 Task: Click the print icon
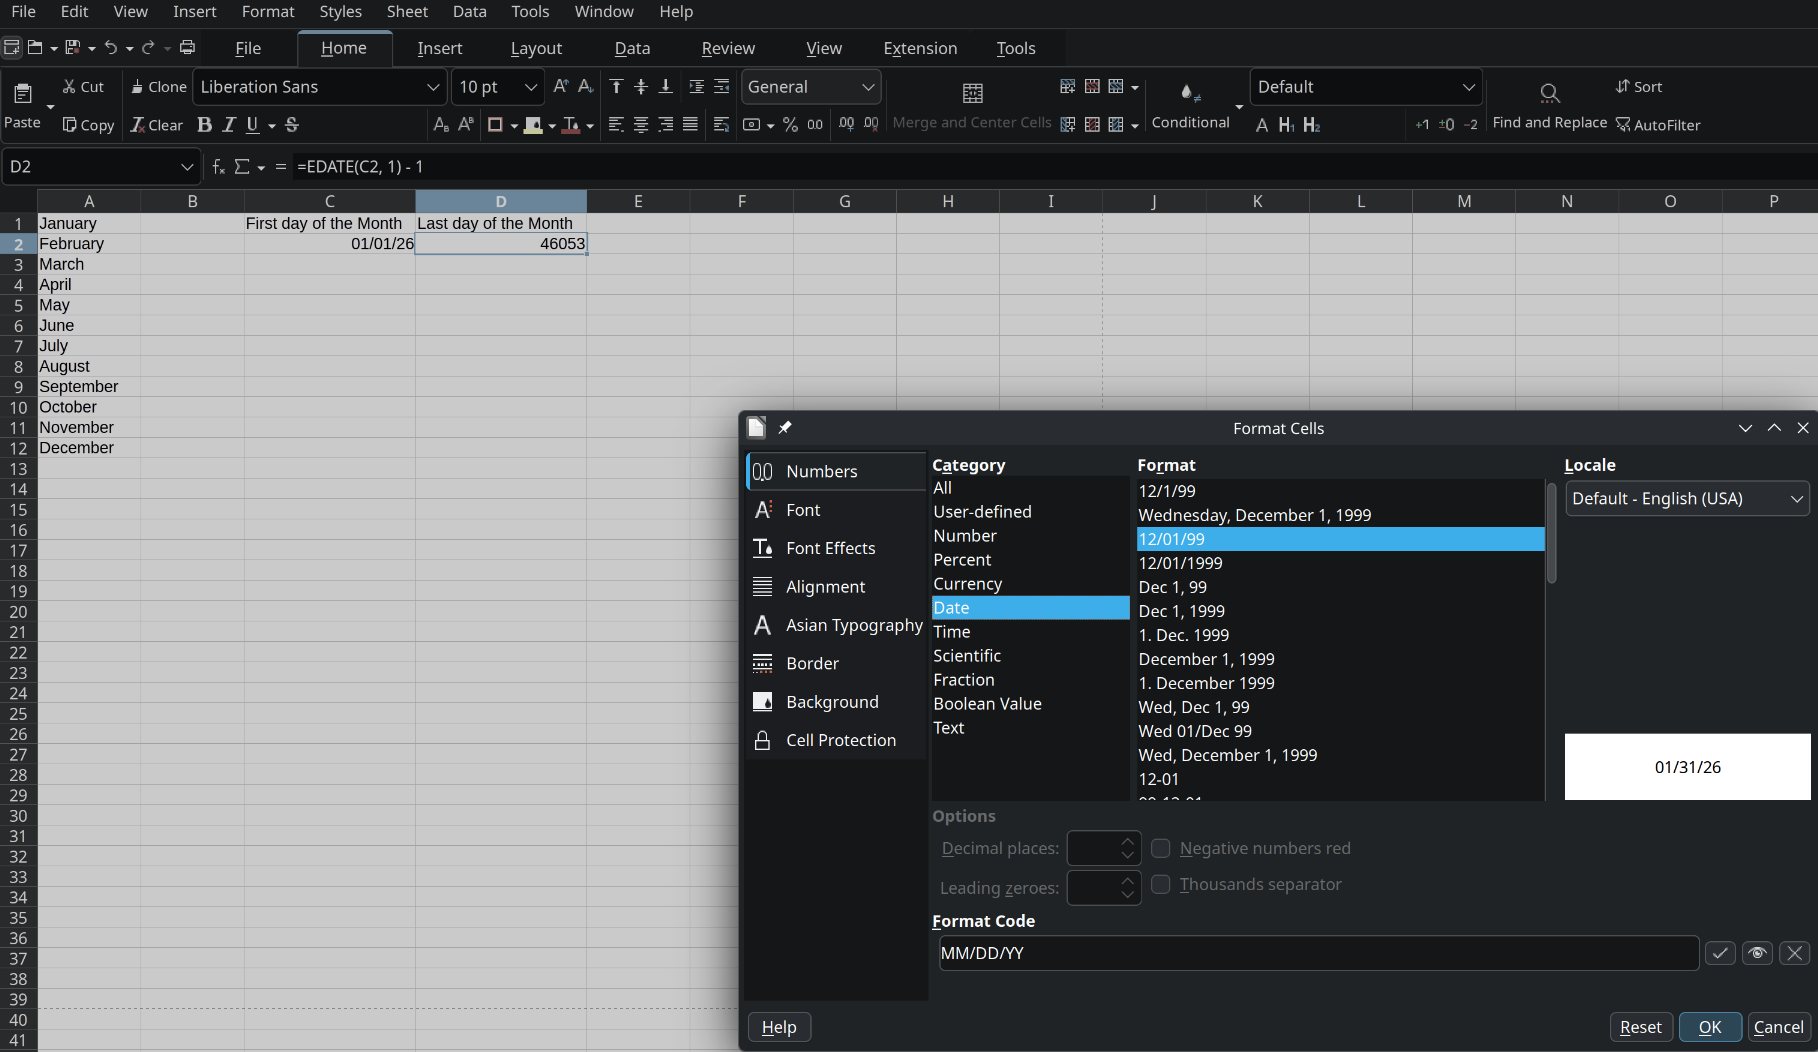[187, 48]
